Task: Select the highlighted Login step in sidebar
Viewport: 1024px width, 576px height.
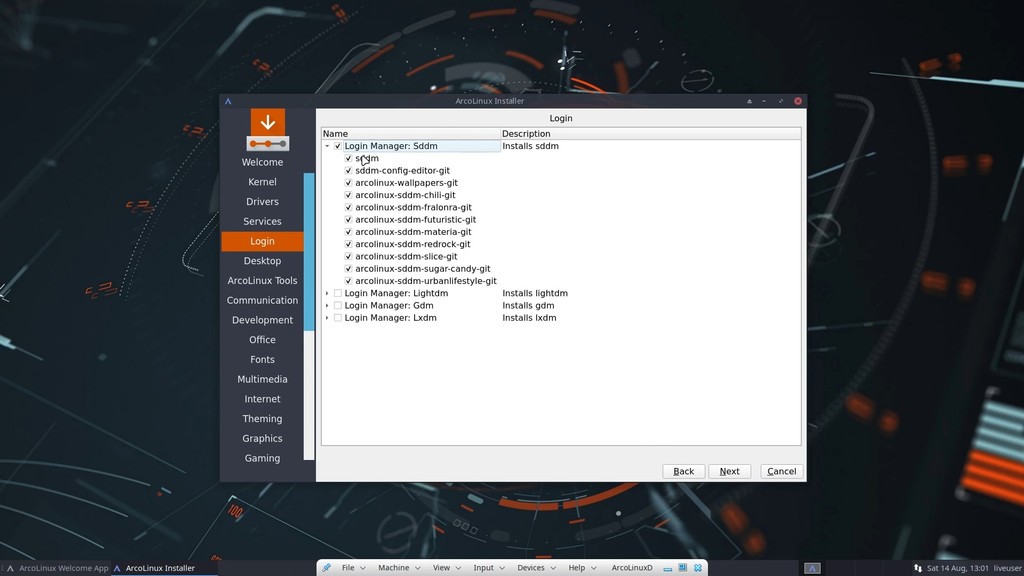Action: 263,242
